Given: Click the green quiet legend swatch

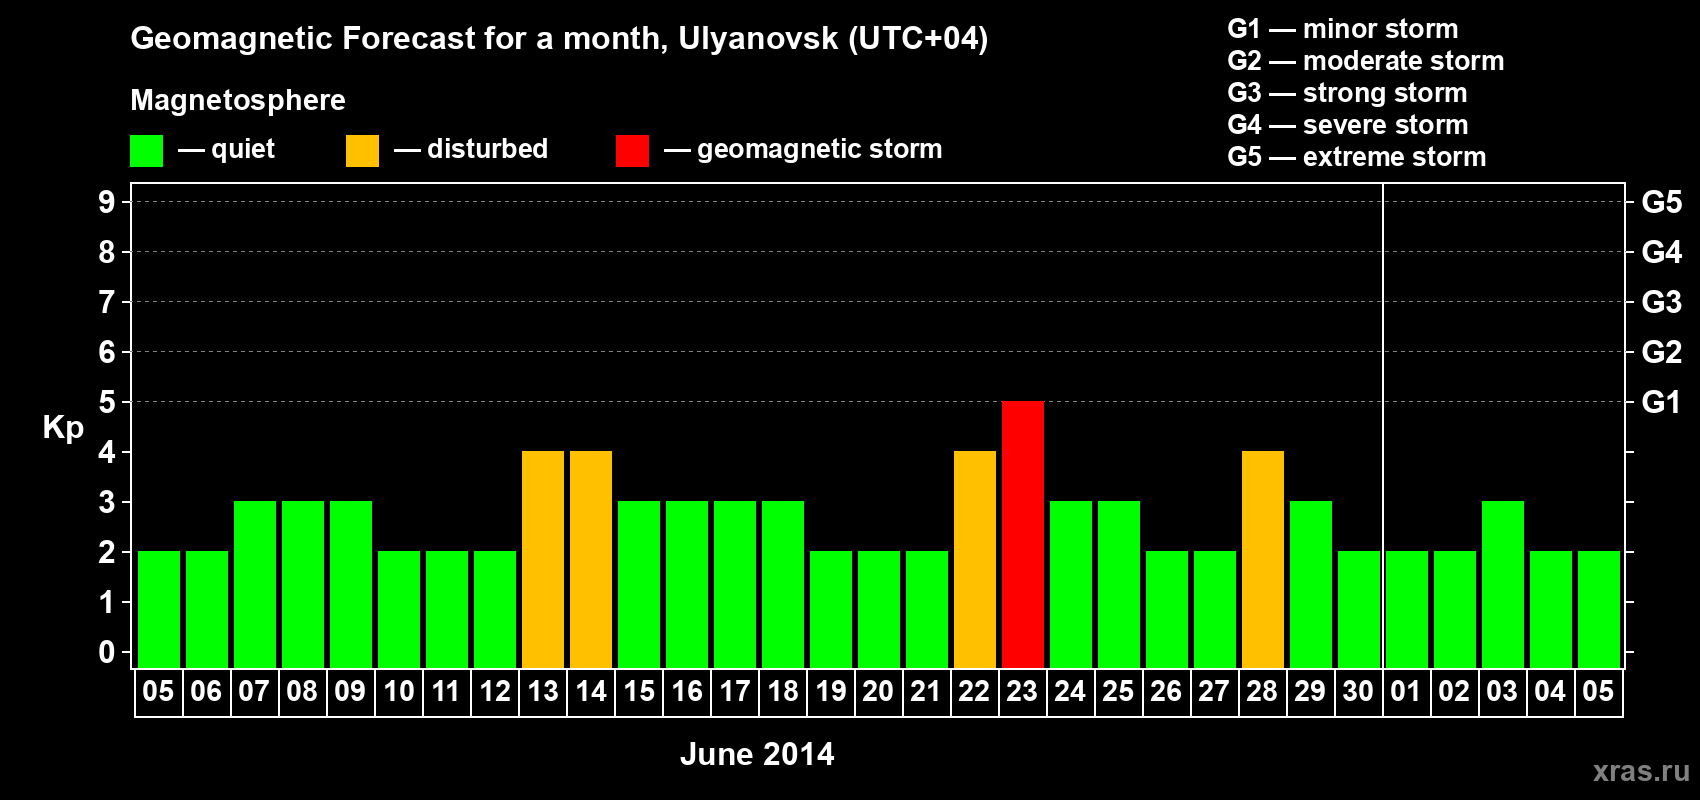Looking at the screenshot, I should coord(146,151).
